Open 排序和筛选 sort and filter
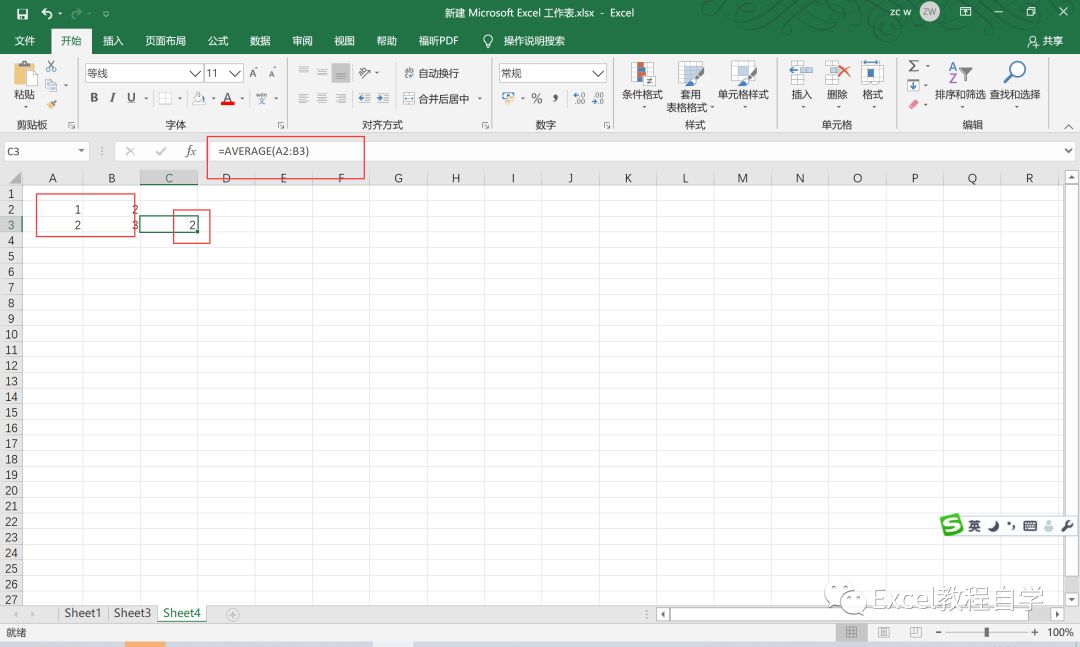 point(960,85)
